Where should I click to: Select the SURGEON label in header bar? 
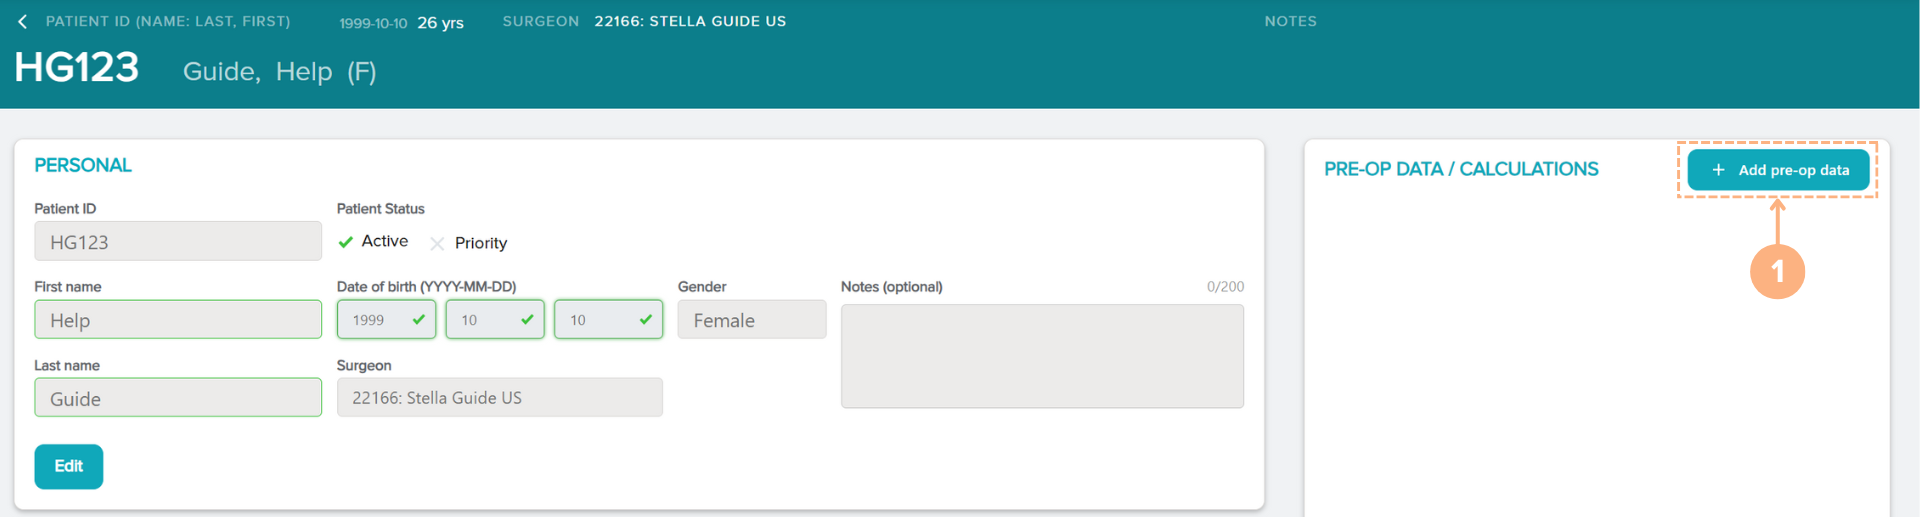[x=540, y=21]
